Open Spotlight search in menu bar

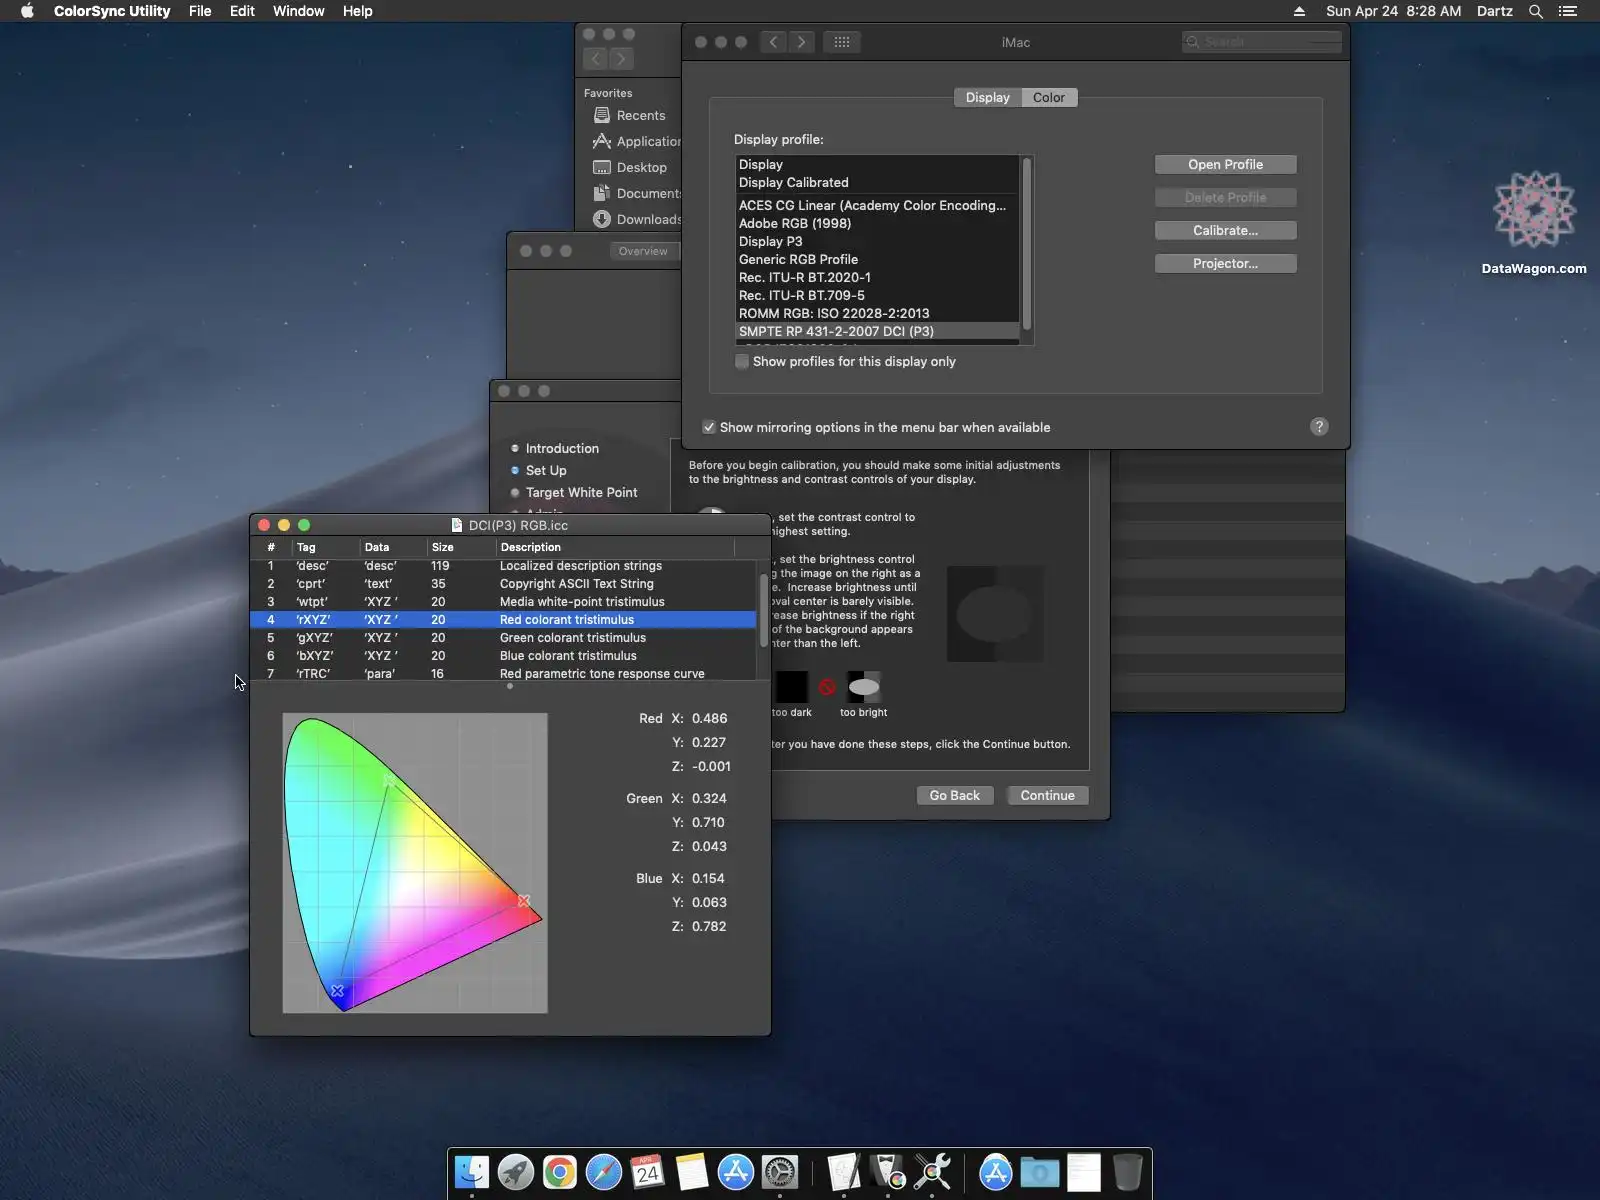coord(1536,11)
